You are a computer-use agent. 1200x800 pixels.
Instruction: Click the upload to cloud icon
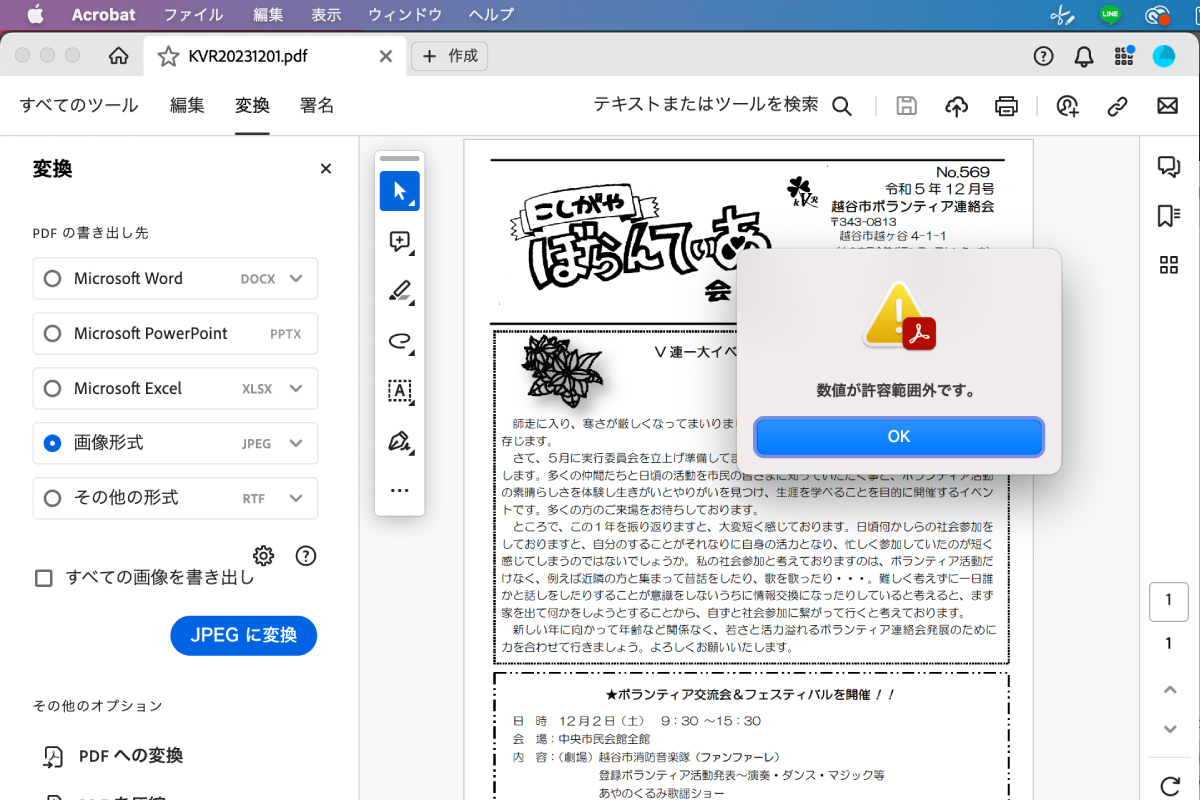point(957,106)
